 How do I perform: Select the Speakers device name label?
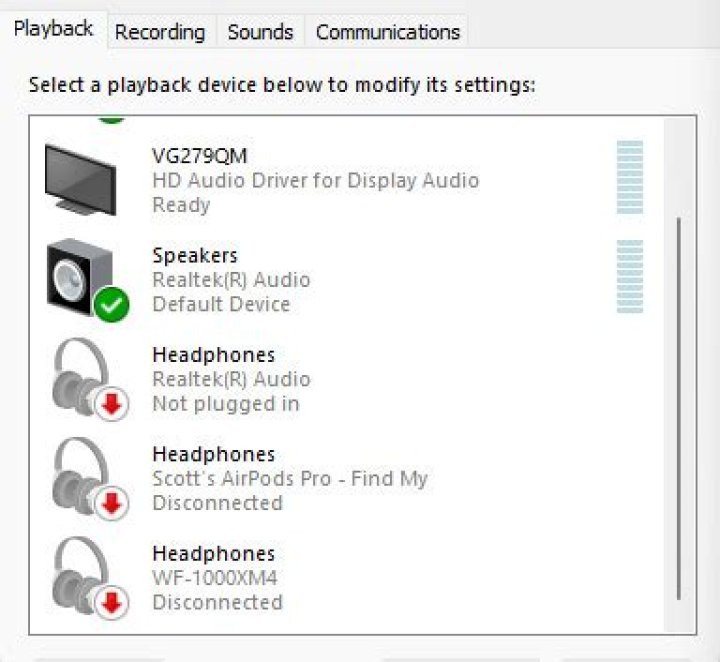tap(195, 256)
